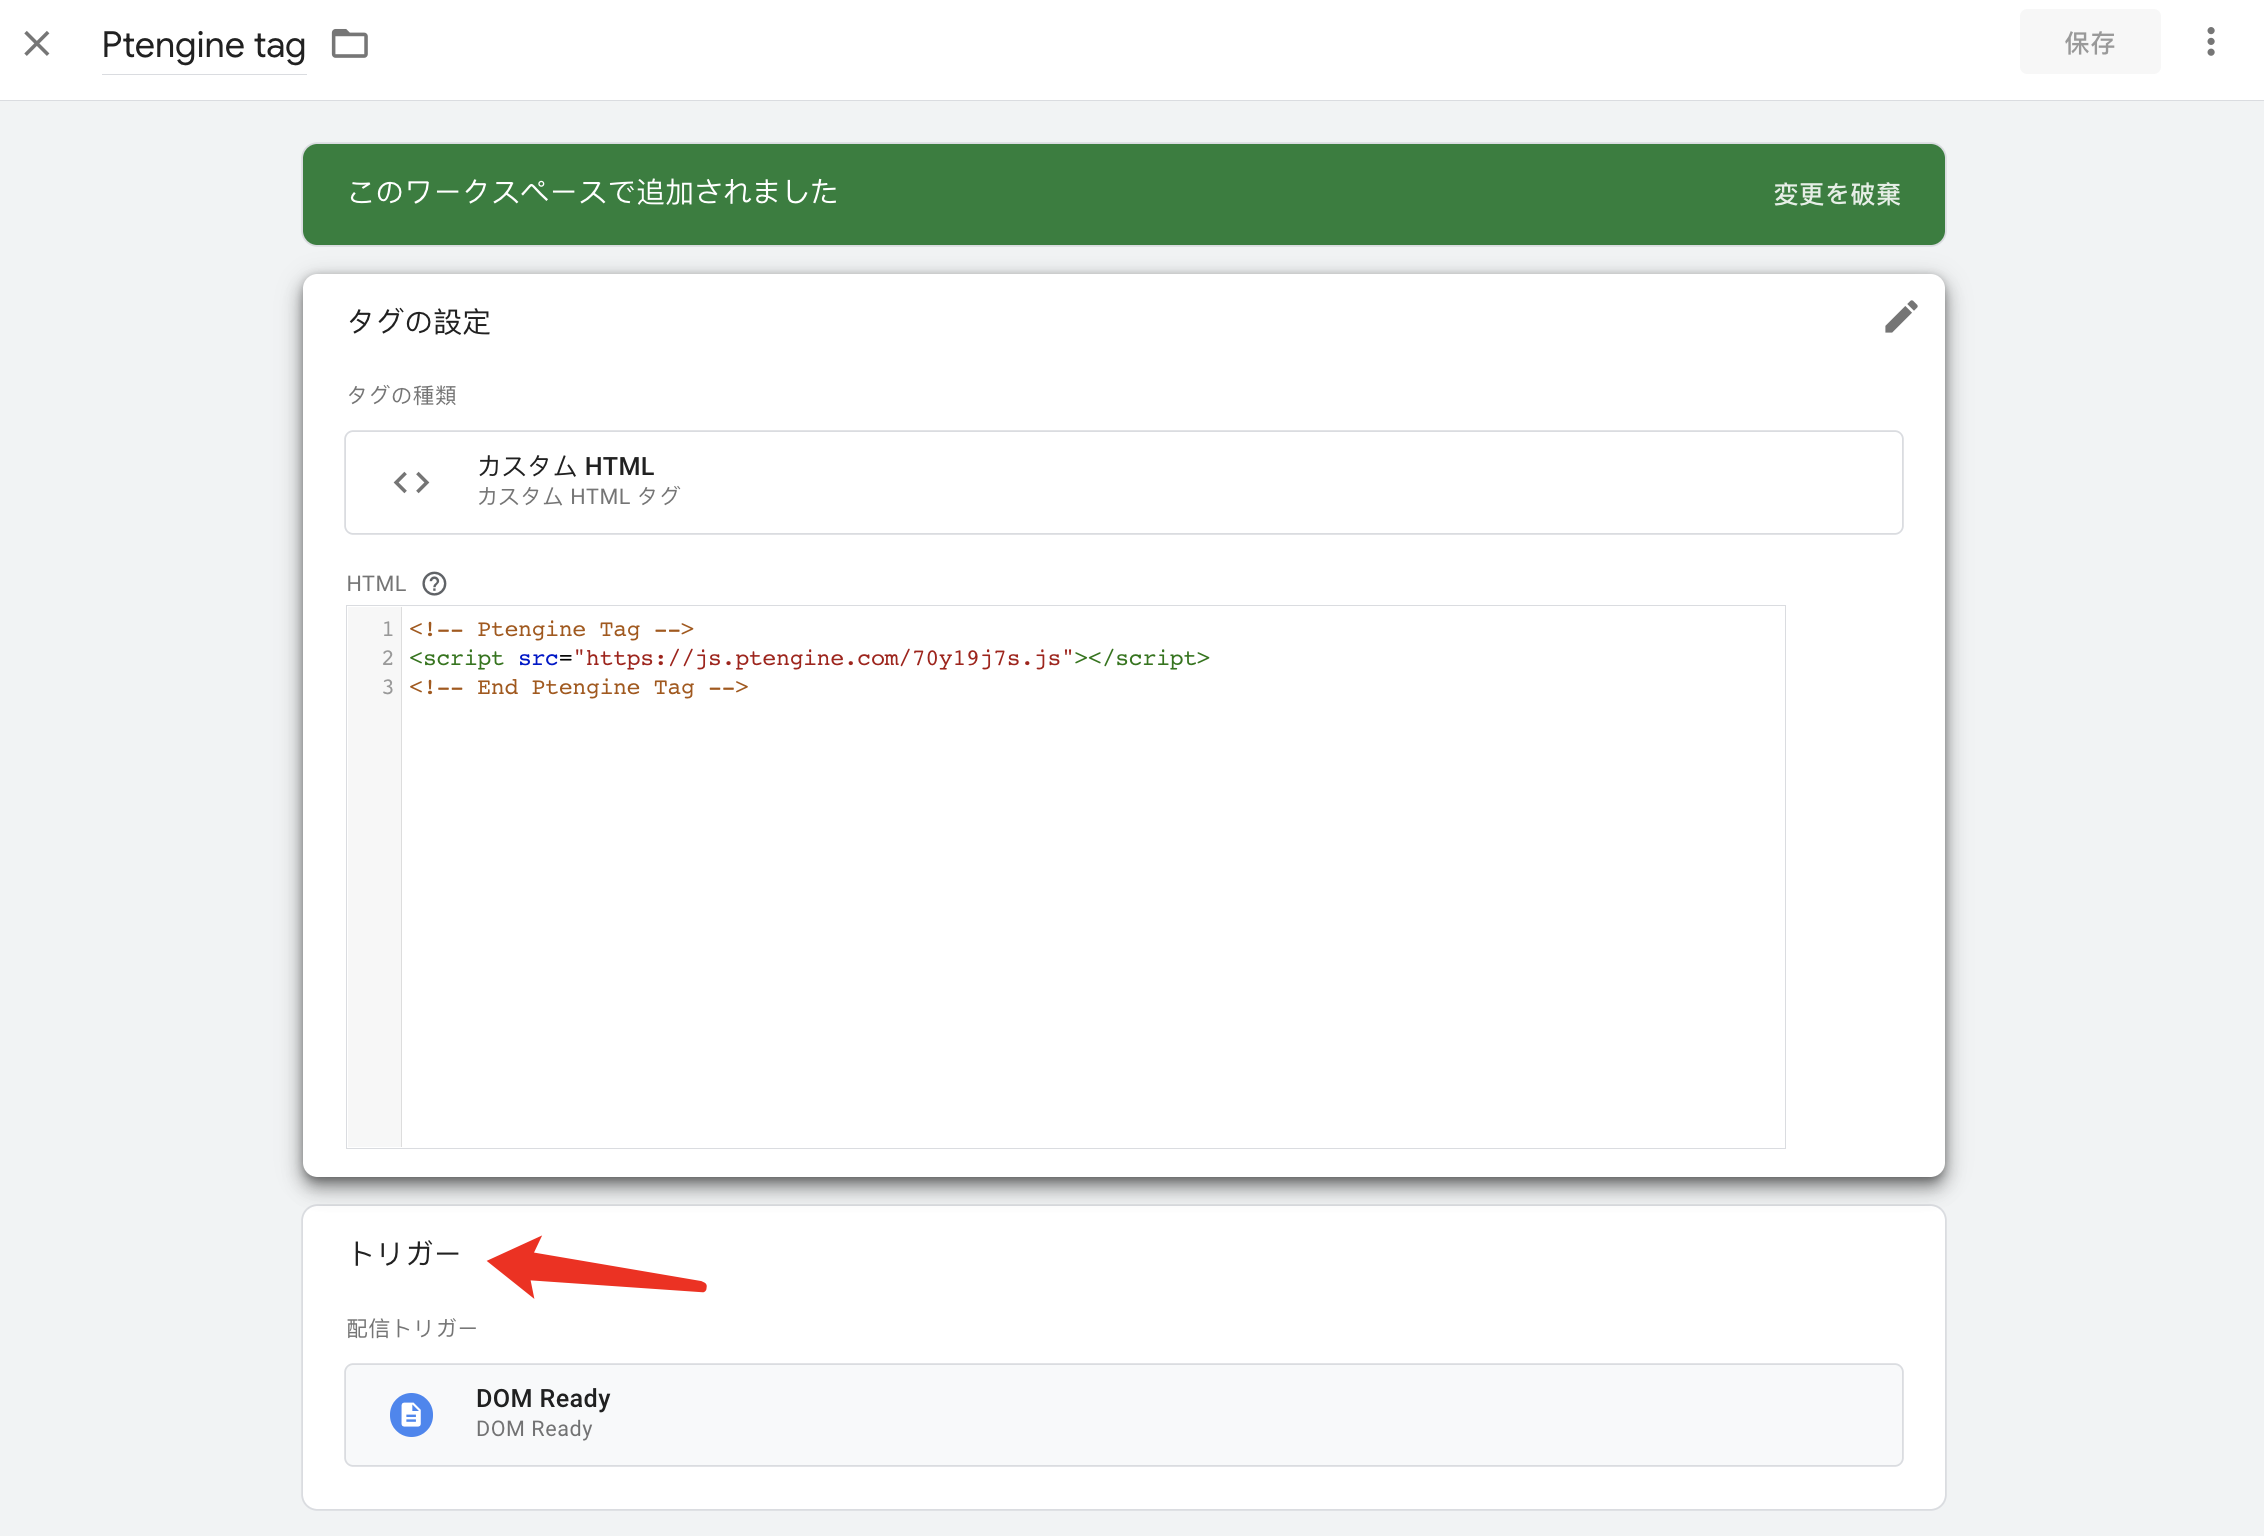Click the 配信トリガー label
This screenshot has width=2264, height=1536.
pos(411,1328)
